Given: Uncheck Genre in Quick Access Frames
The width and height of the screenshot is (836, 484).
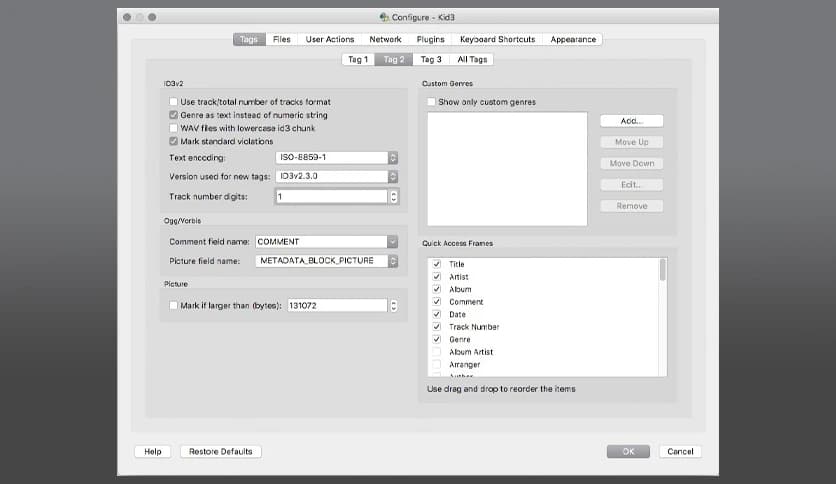Looking at the screenshot, I should pyautogui.click(x=437, y=339).
